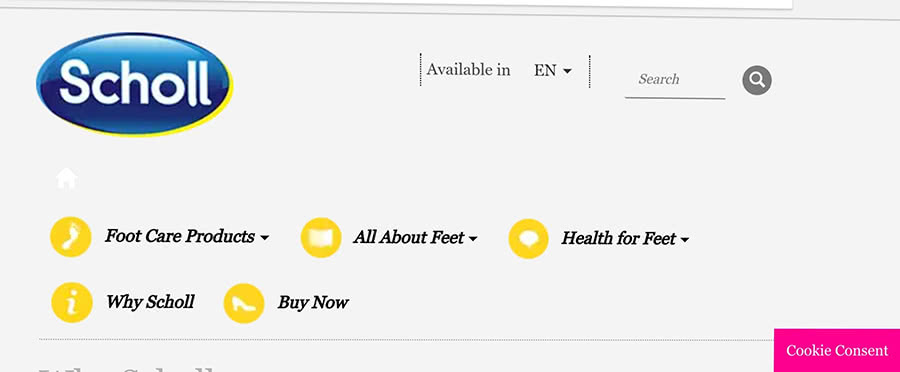Click the caret beside Foot Care Products
Image resolution: width=900 pixels, height=372 pixels.
265,238
